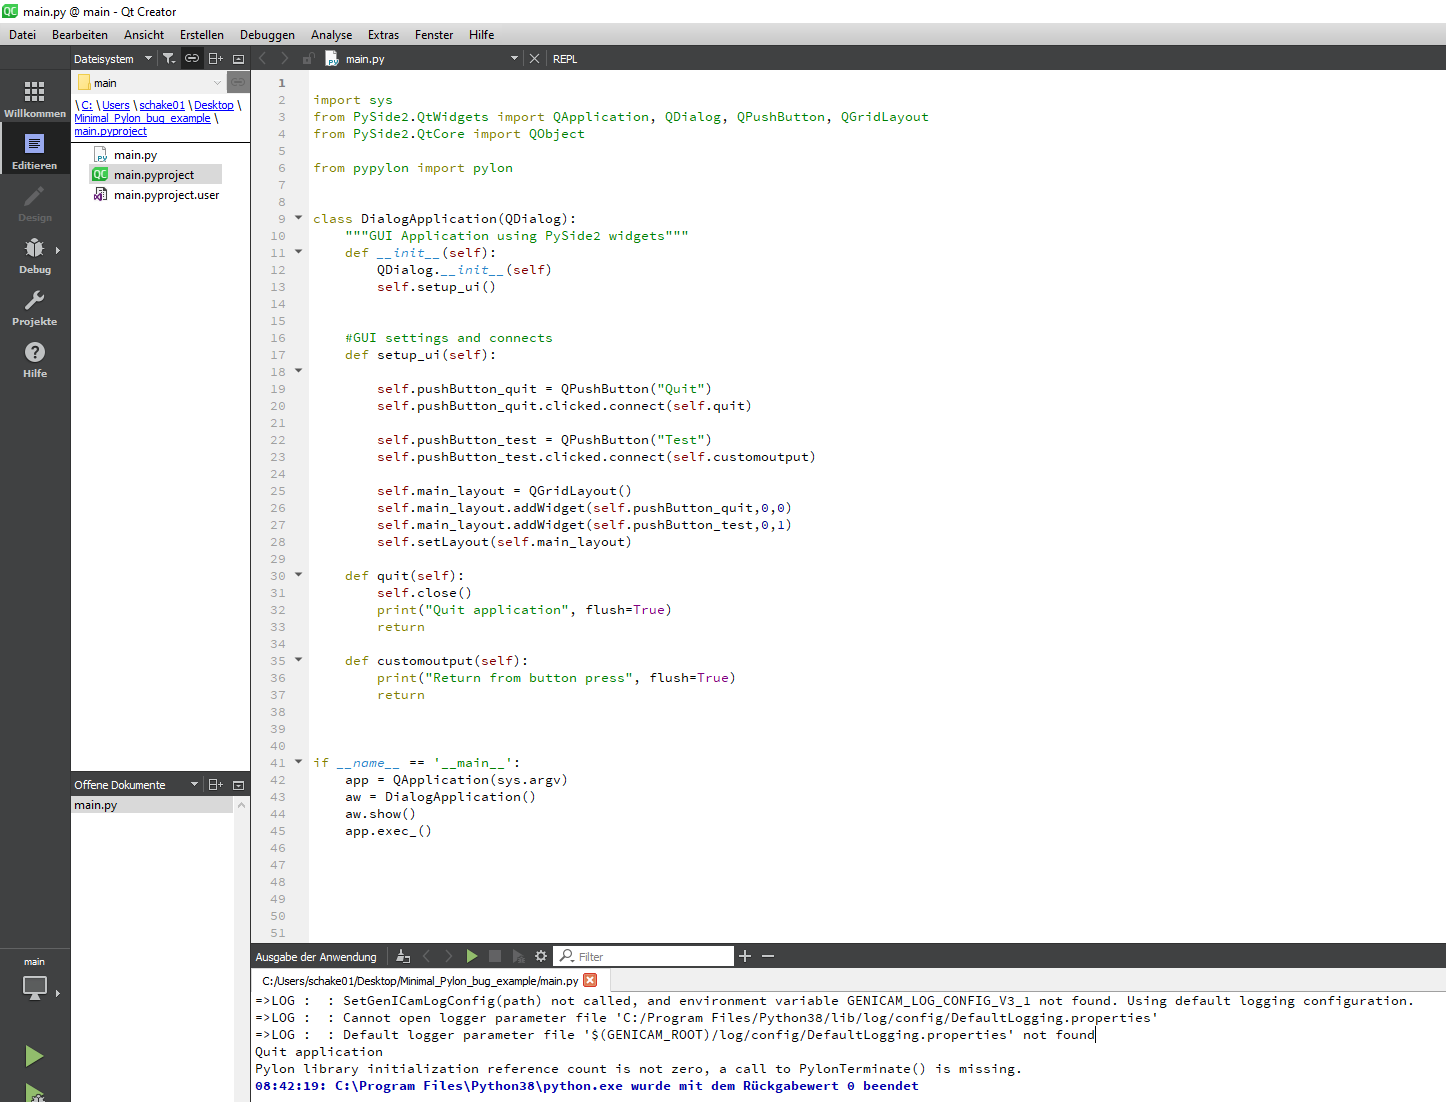
Task: Open the main.py open documents dropdown
Action: tap(422, 59)
